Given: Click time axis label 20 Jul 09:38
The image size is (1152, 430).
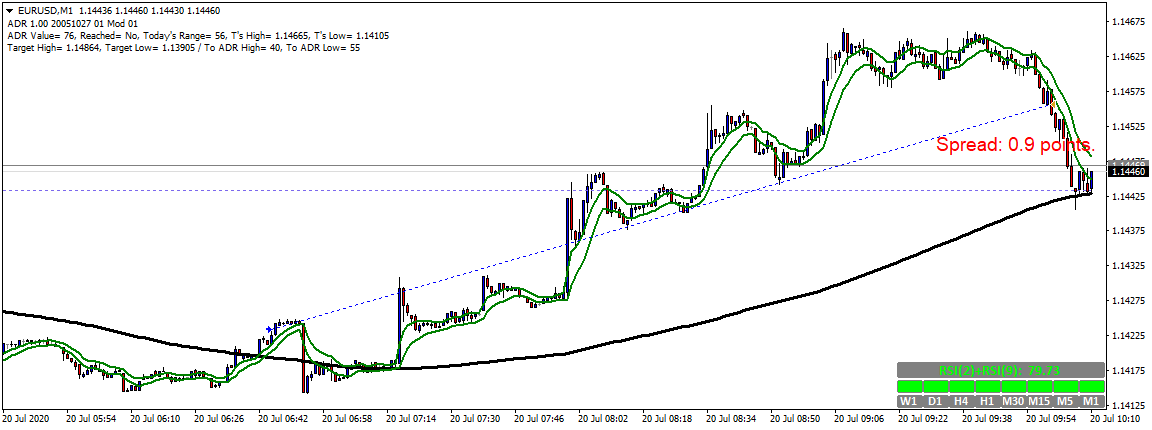Looking at the screenshot, I should (989, 418).
